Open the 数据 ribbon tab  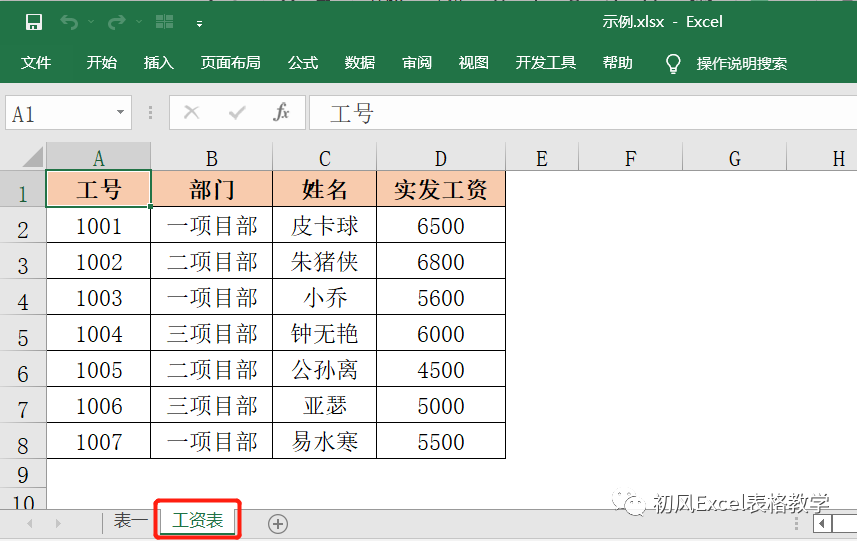coord(360,63)
